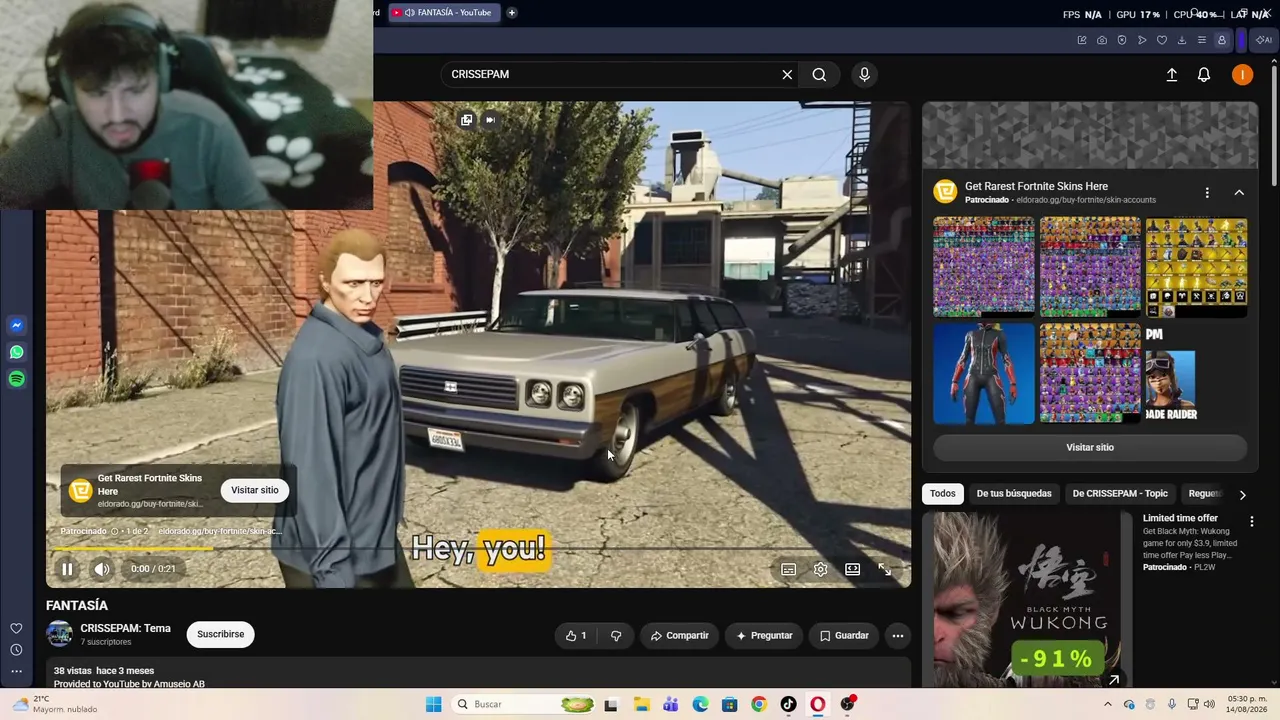The height and width of the screenshot is (720, 1280).
Task: Open the YouTube create upload icon
Action: coord(1172,75)
